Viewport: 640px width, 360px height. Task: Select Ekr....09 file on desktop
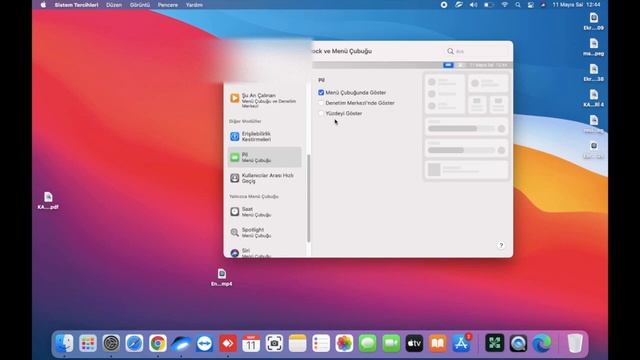pyautogui.click(x=594, y=22)
